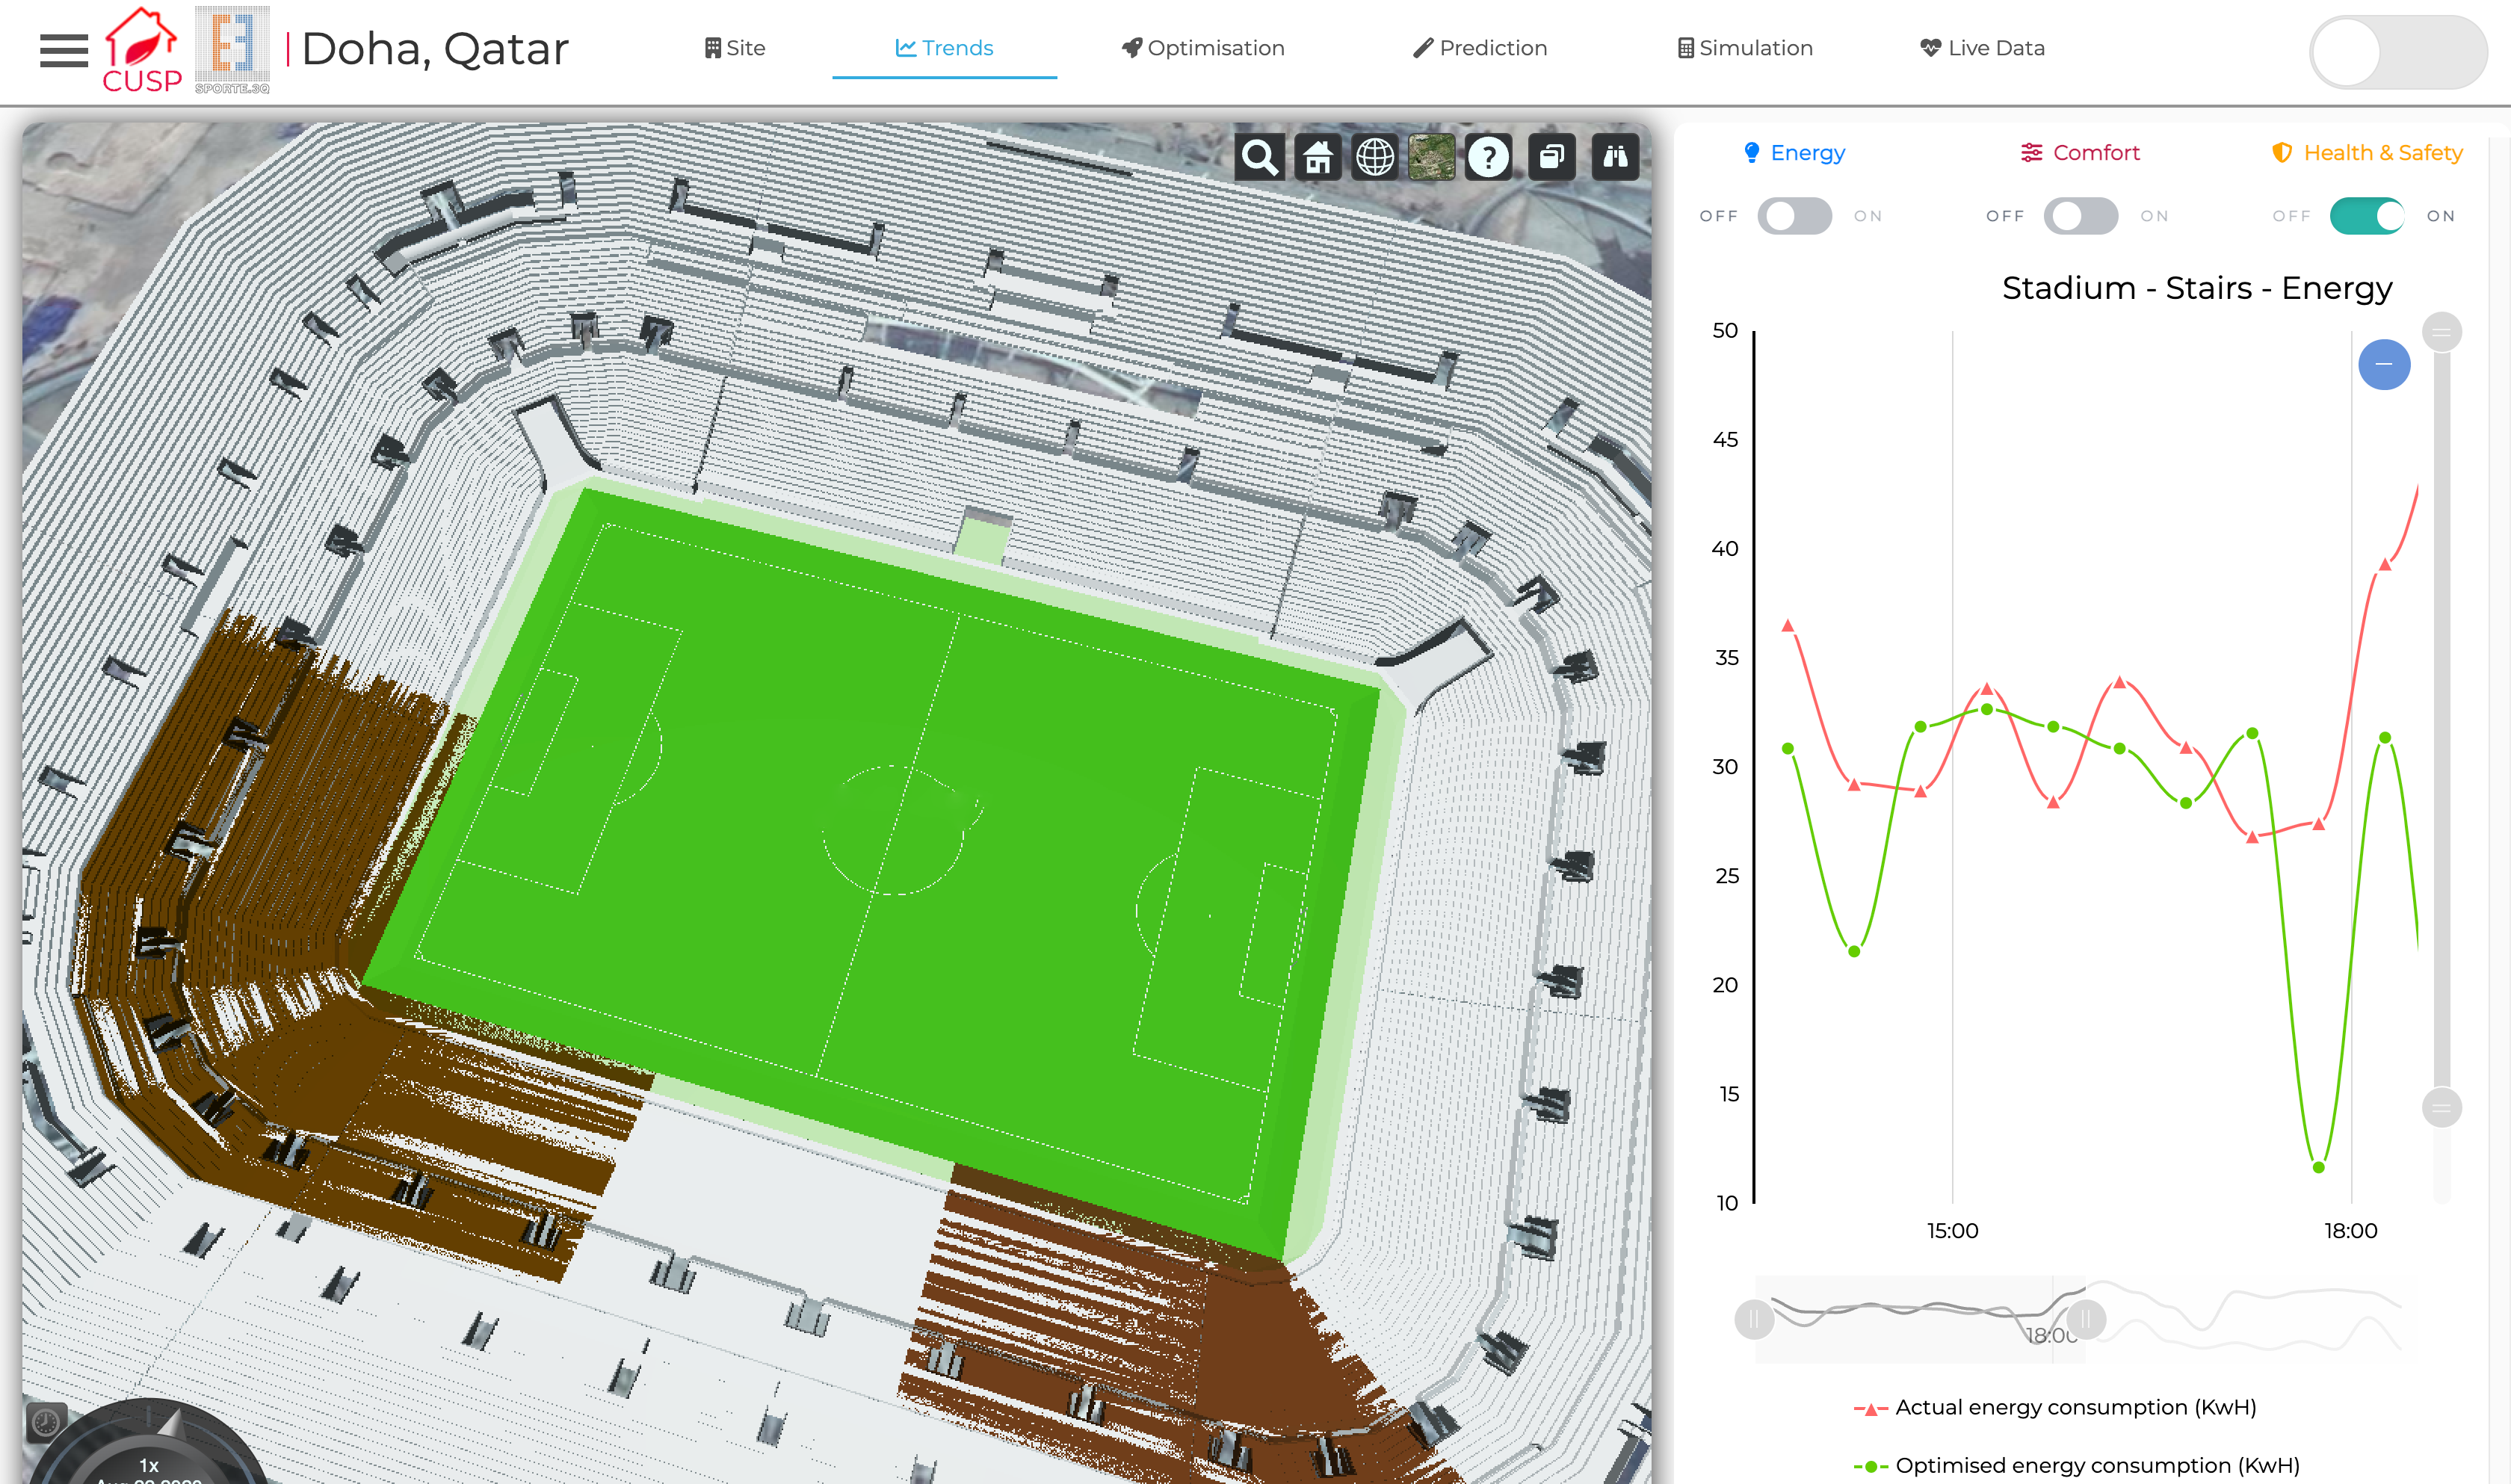Click the top handle of chart's vertical slider
The height and width of the screenshot is (1484, 2511).
coord(2442,333)
